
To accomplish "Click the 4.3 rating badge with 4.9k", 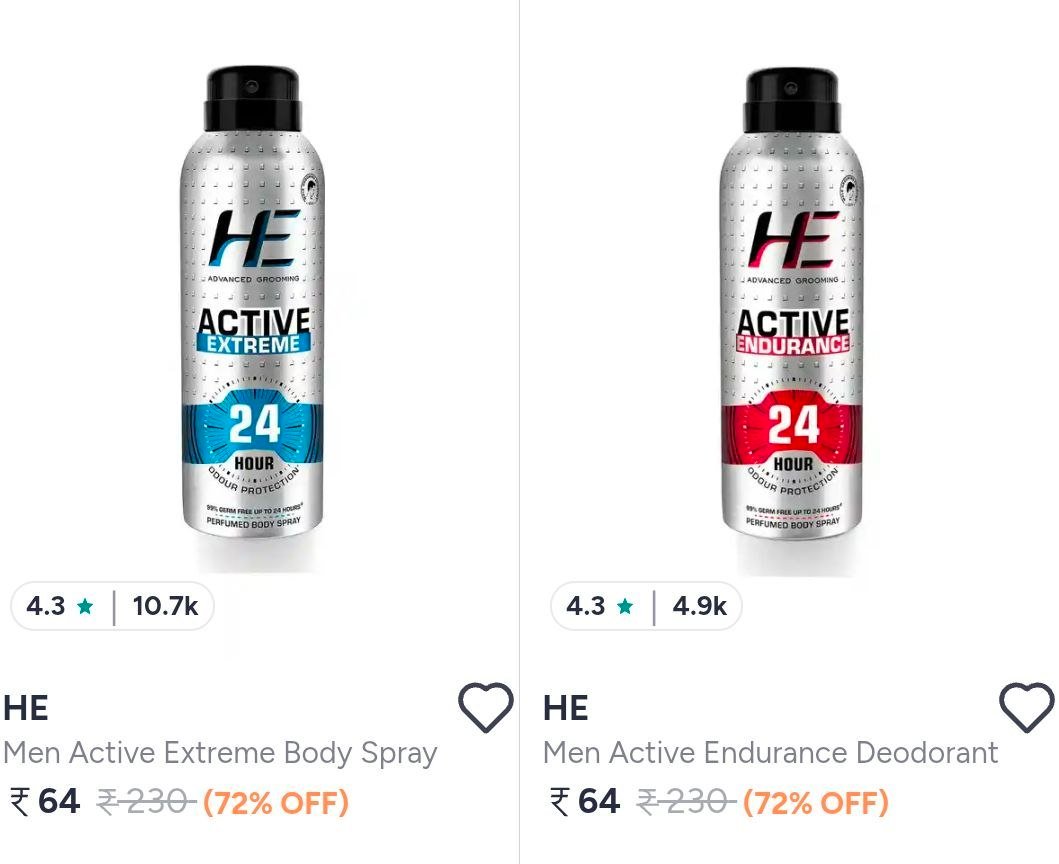I will [x=646, y=606].
